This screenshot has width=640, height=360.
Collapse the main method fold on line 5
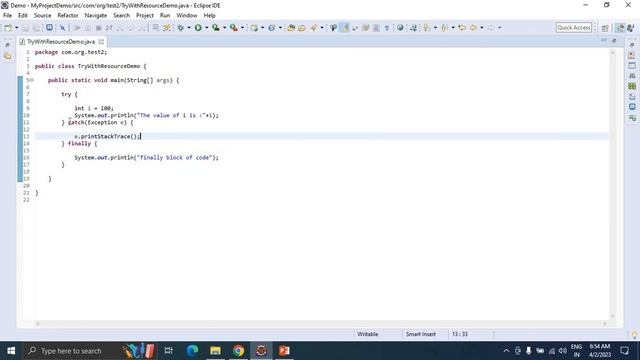point(32,80)
